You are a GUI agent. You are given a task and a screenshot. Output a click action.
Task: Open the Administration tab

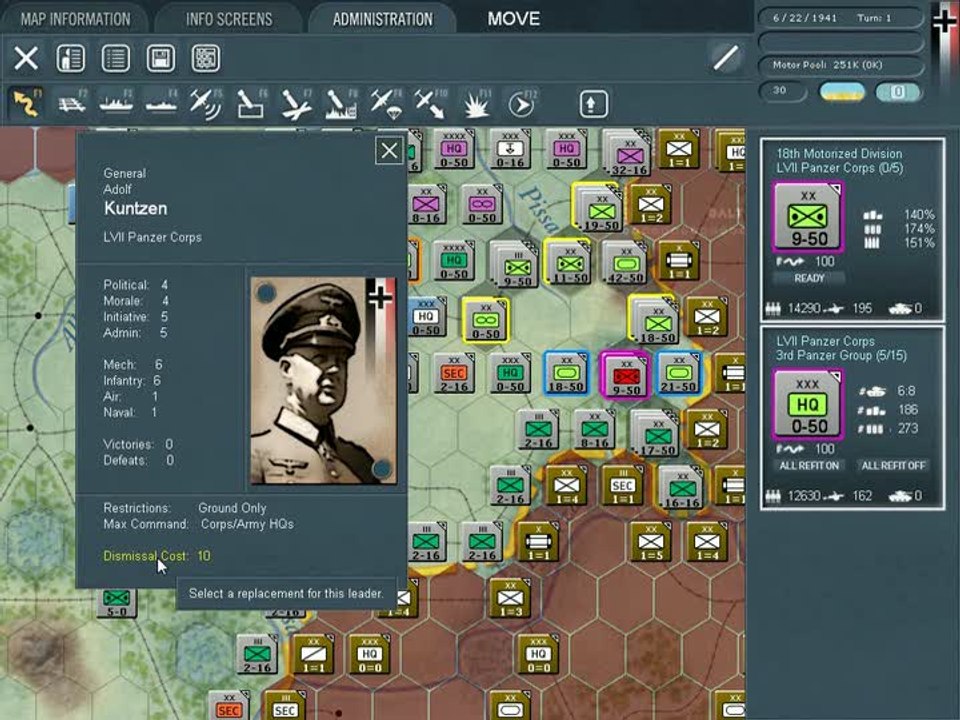(383, 19)
